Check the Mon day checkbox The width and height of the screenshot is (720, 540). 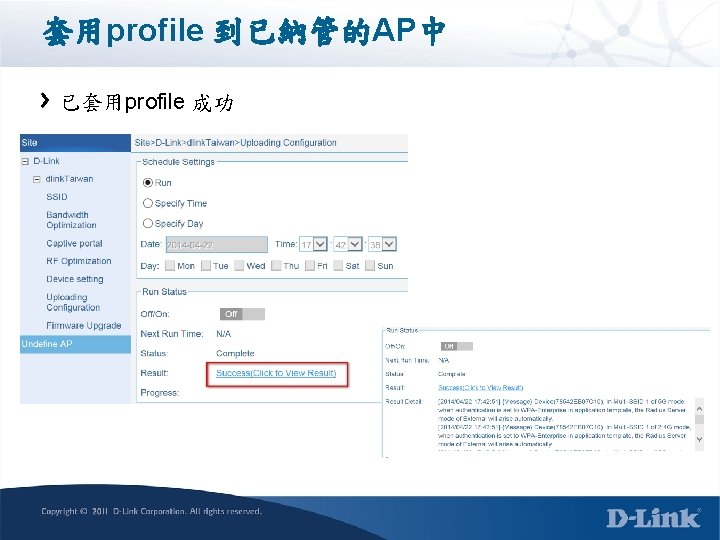pos(170,265)
